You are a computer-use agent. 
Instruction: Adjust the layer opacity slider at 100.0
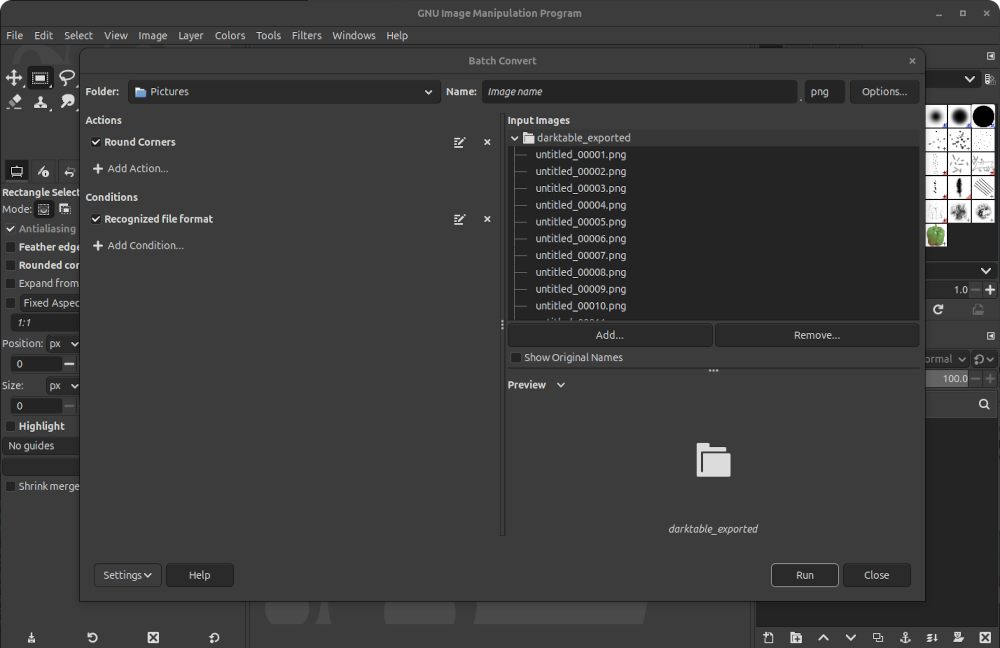(948, 379)
